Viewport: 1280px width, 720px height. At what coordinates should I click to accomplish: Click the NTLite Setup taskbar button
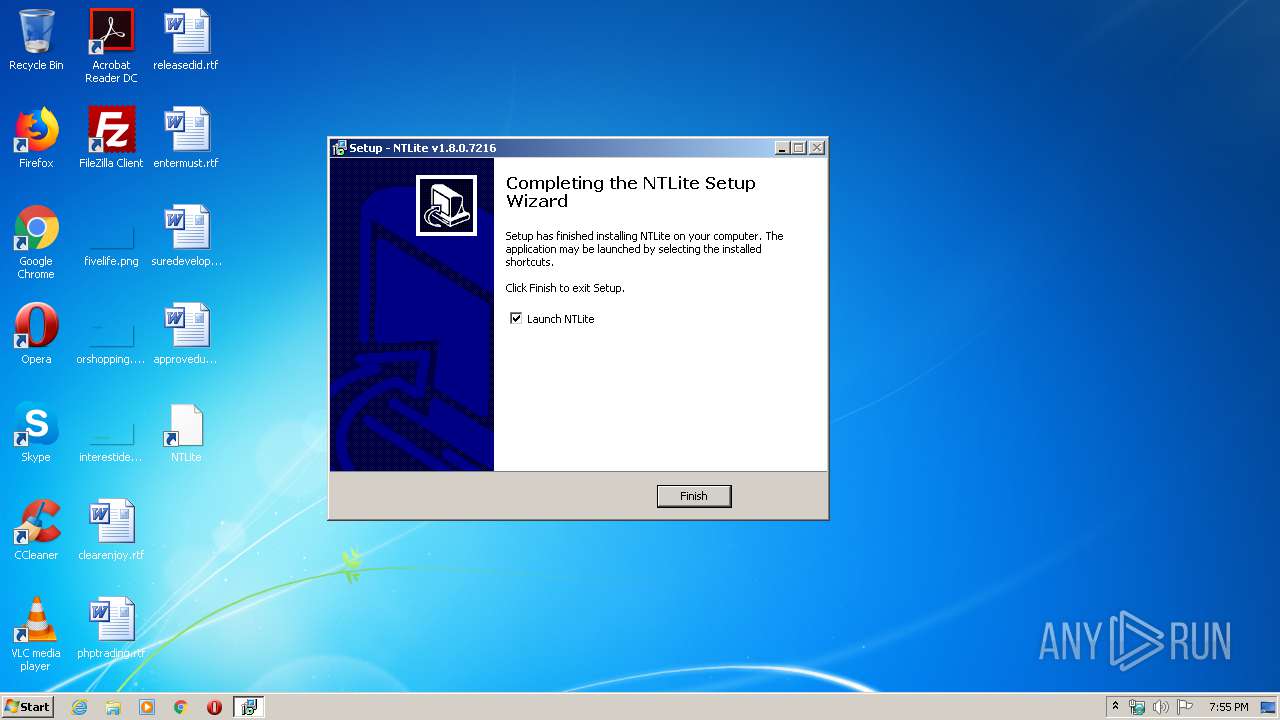pyautogui.click(x=248, y=707)
